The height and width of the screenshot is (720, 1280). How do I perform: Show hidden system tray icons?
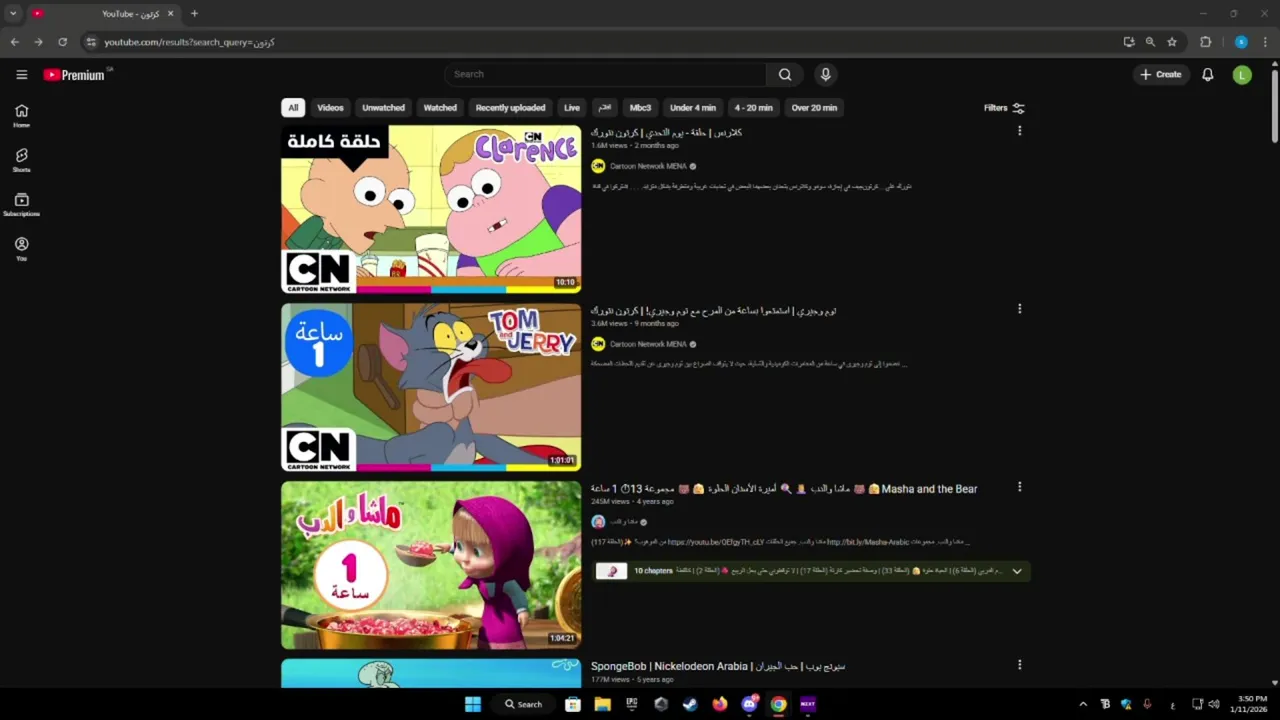[1083, 704]
